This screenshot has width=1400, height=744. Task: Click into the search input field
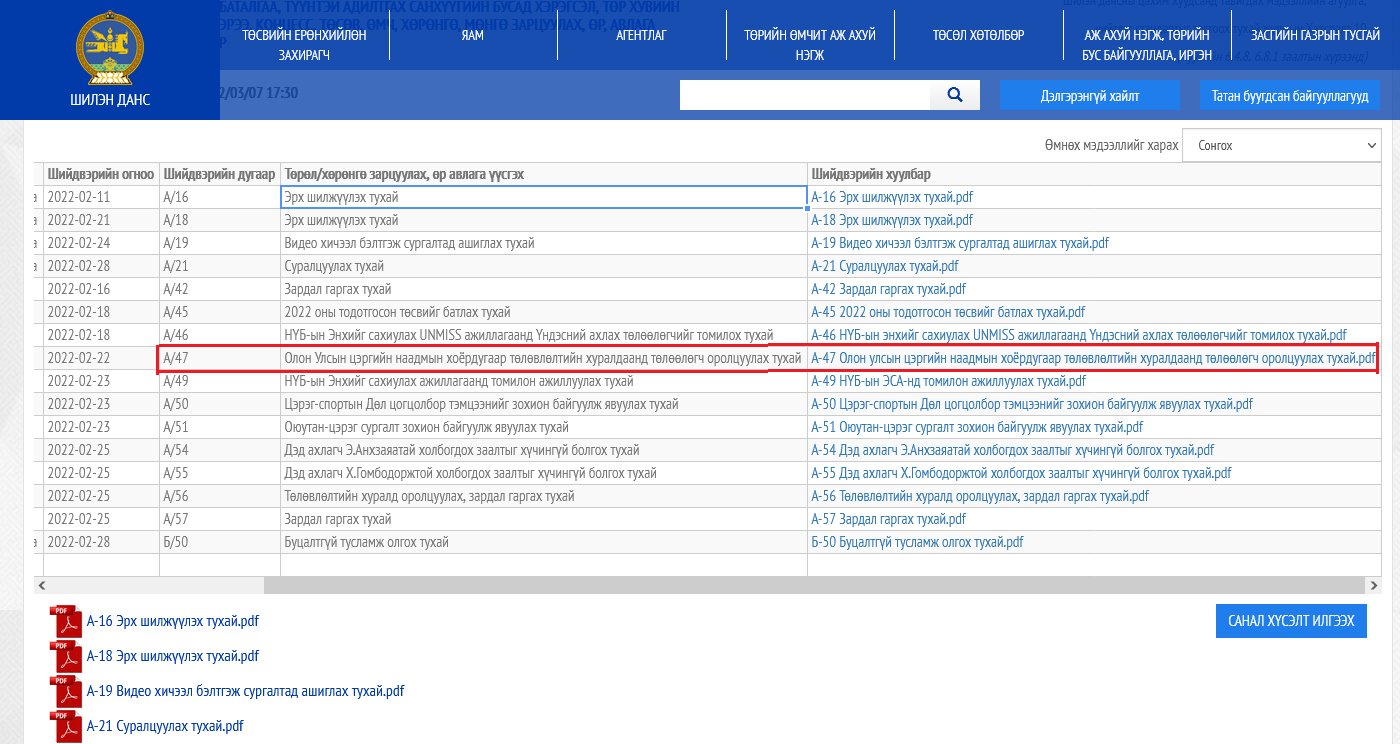pos(805,95)
